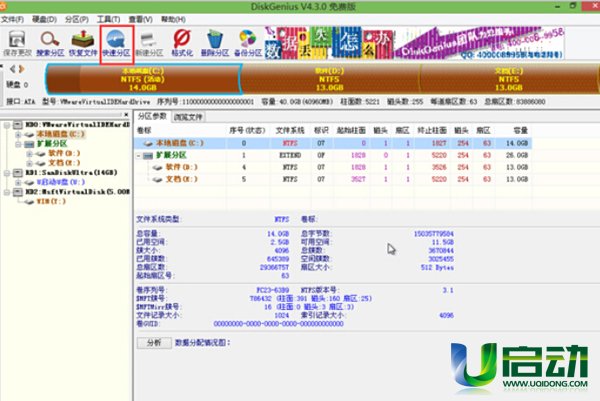Screen dimensions: 600x401
Task: Open the 分区(P) menu
Action: 77,19
